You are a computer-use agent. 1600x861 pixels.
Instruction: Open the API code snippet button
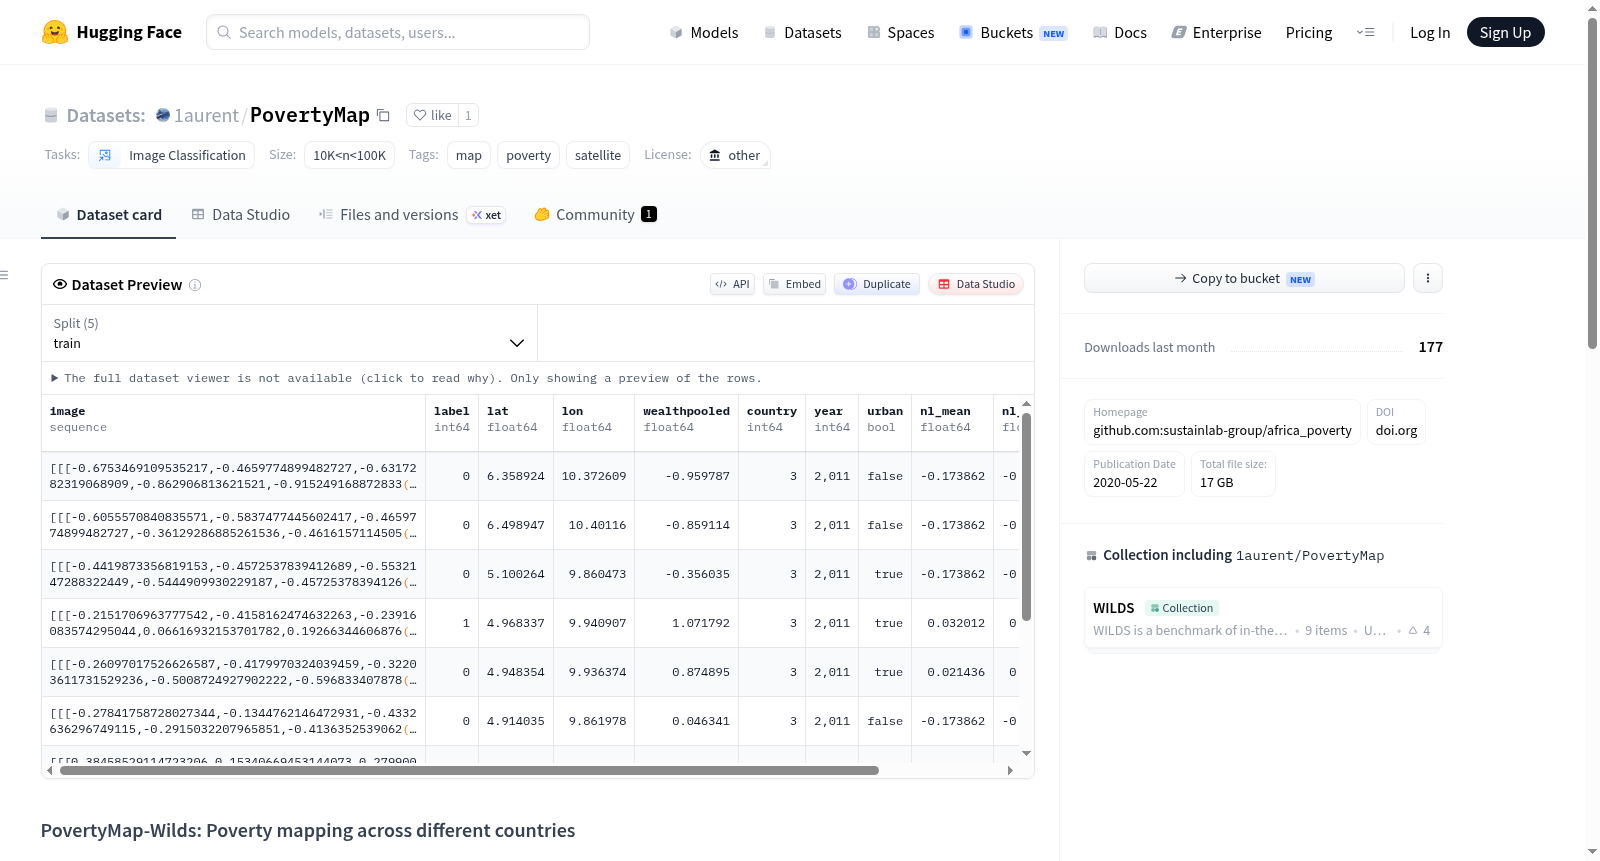(732, 284)
